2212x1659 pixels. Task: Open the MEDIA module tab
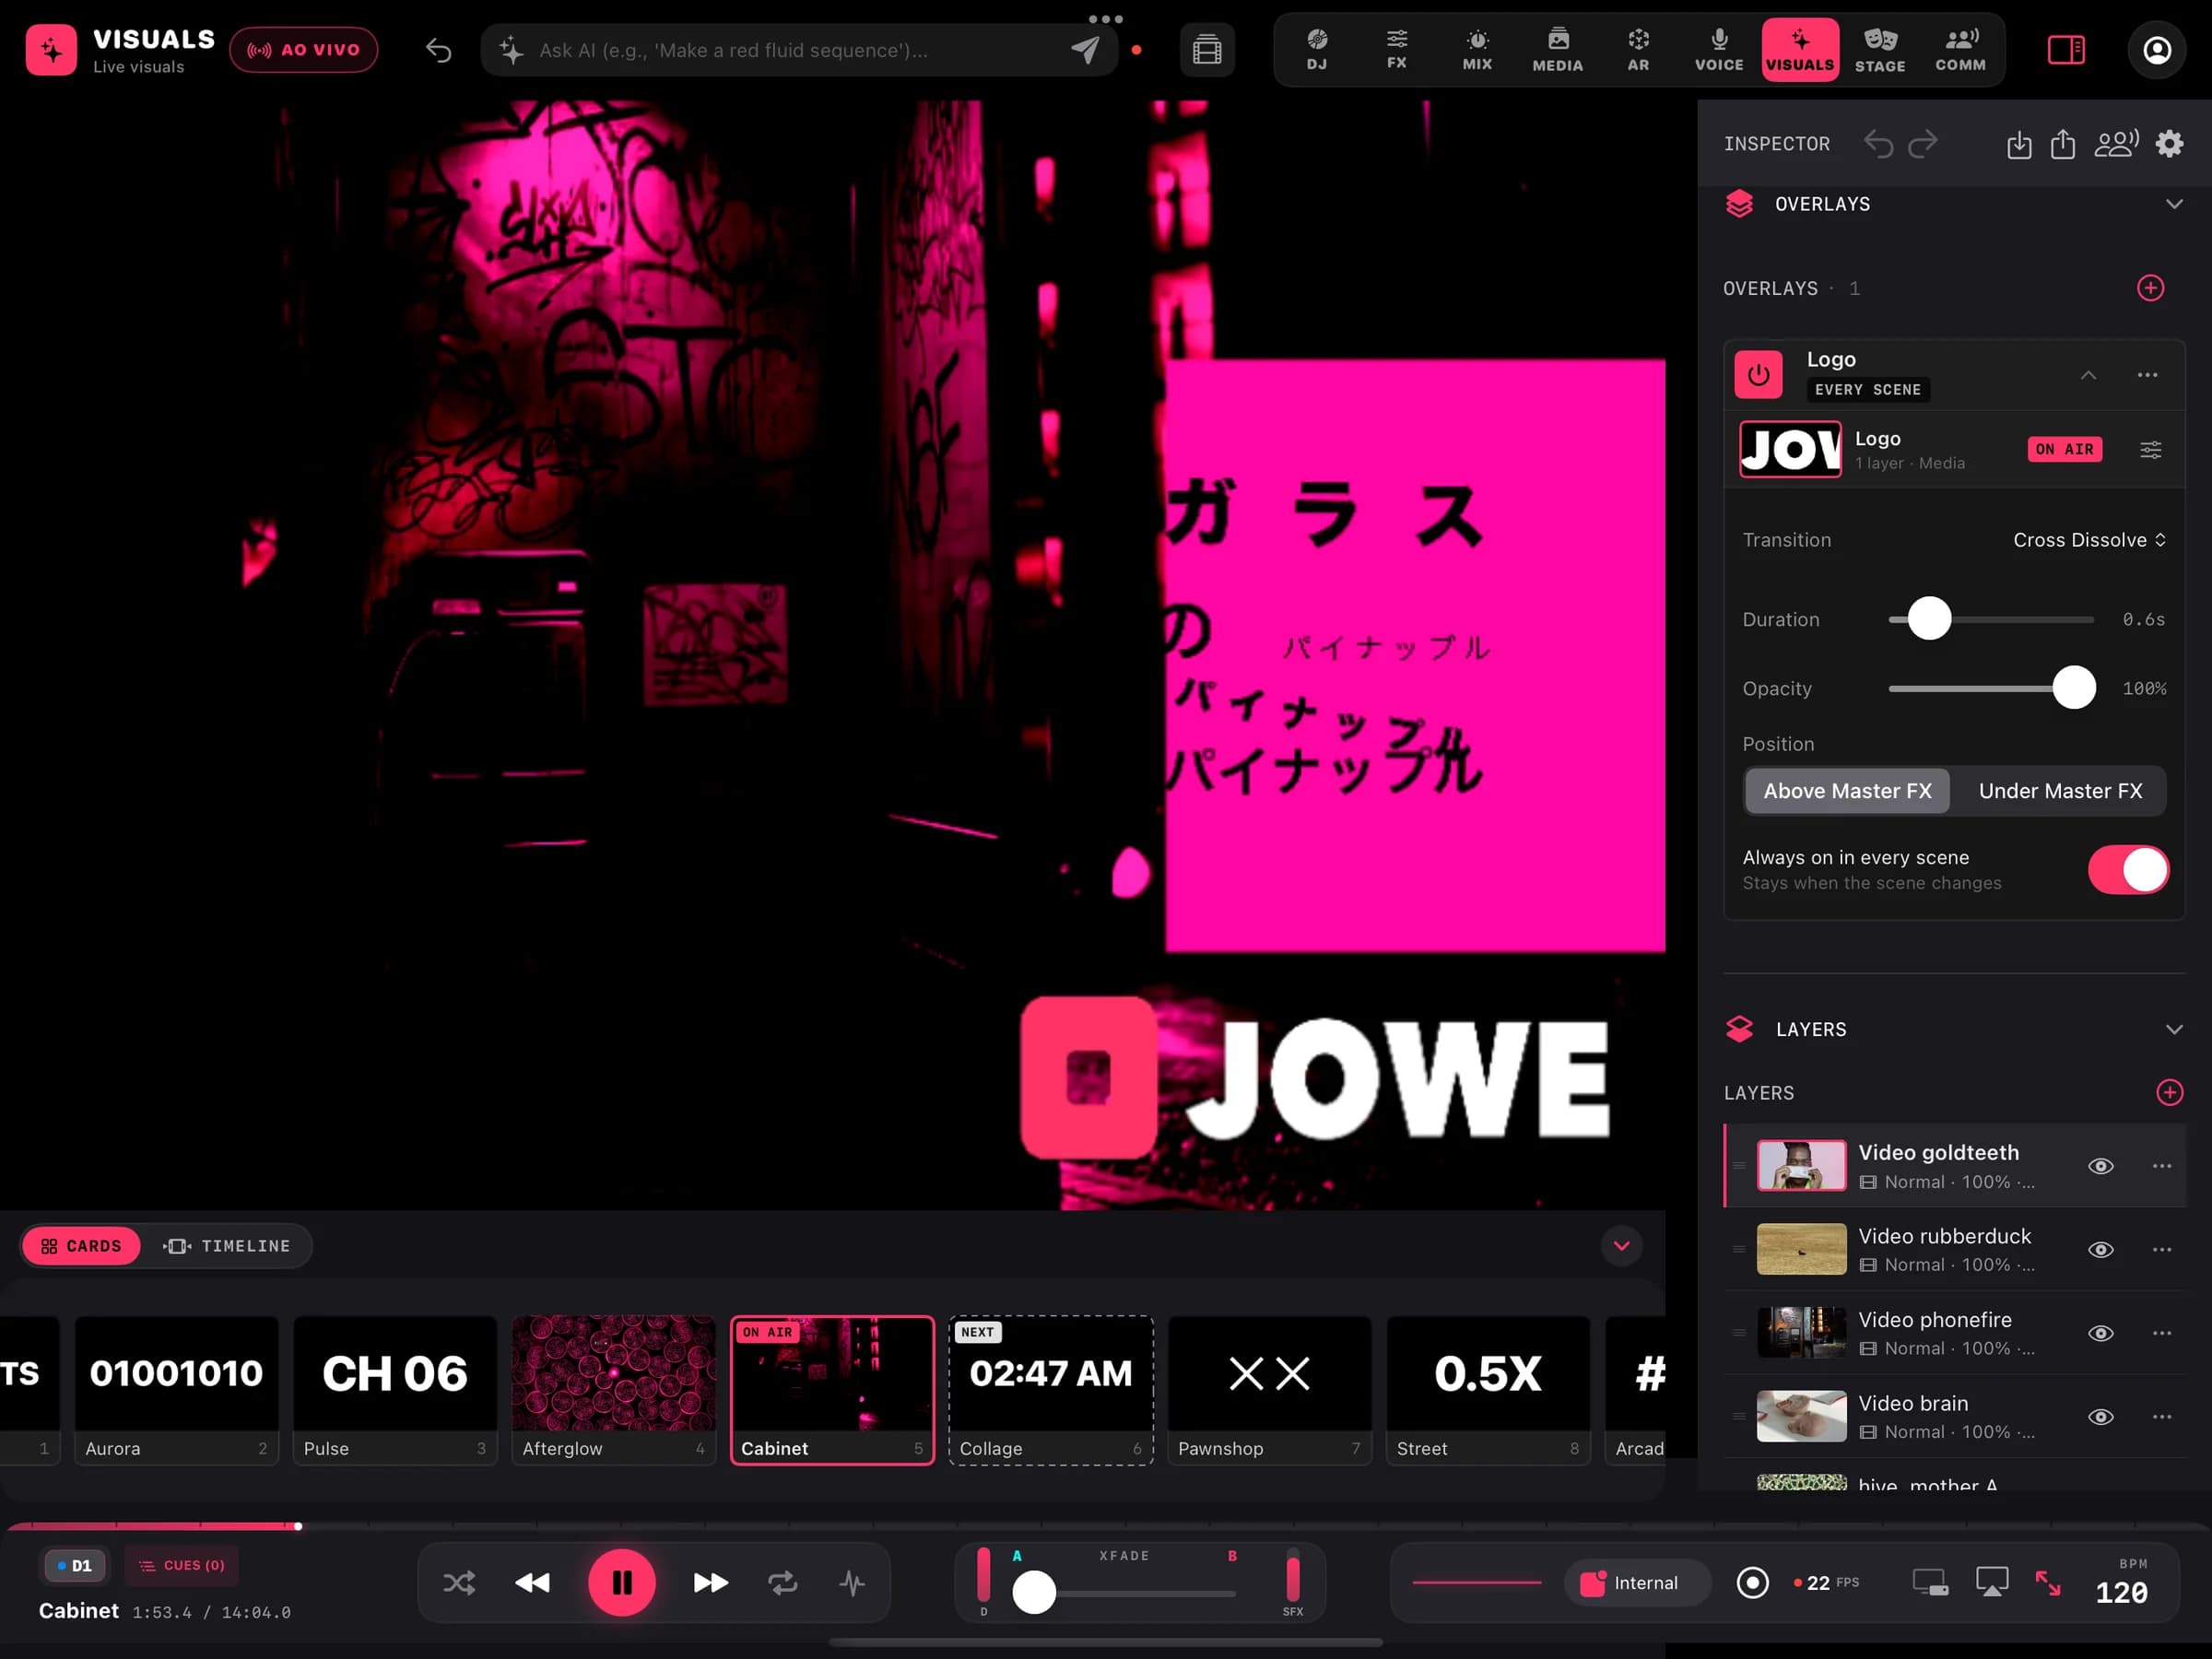pos(1557,50)
